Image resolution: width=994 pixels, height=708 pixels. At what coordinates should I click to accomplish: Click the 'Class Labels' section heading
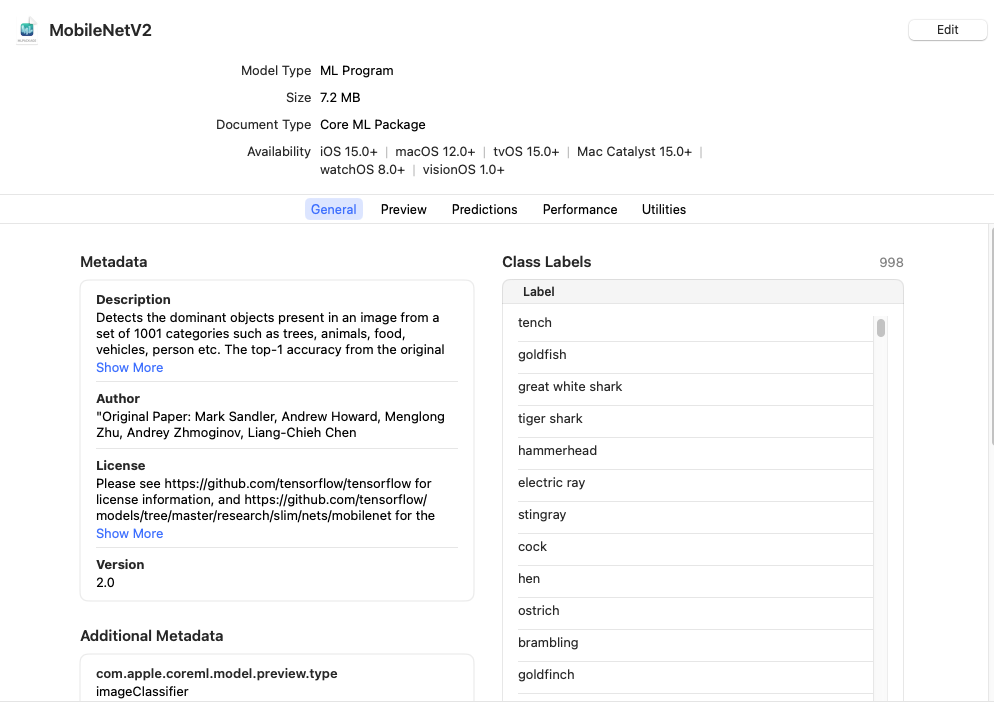[546, 262]
